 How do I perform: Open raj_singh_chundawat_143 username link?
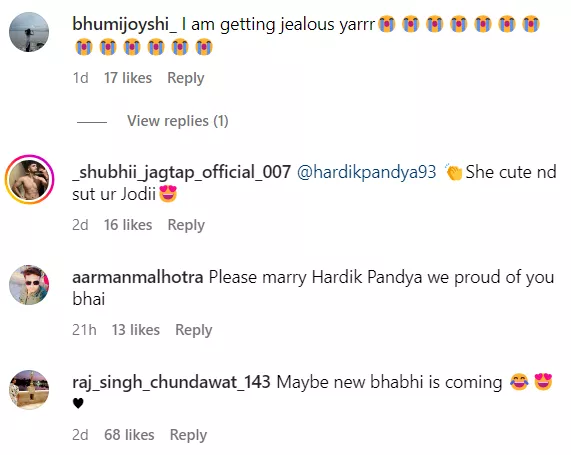click(171, 382)
